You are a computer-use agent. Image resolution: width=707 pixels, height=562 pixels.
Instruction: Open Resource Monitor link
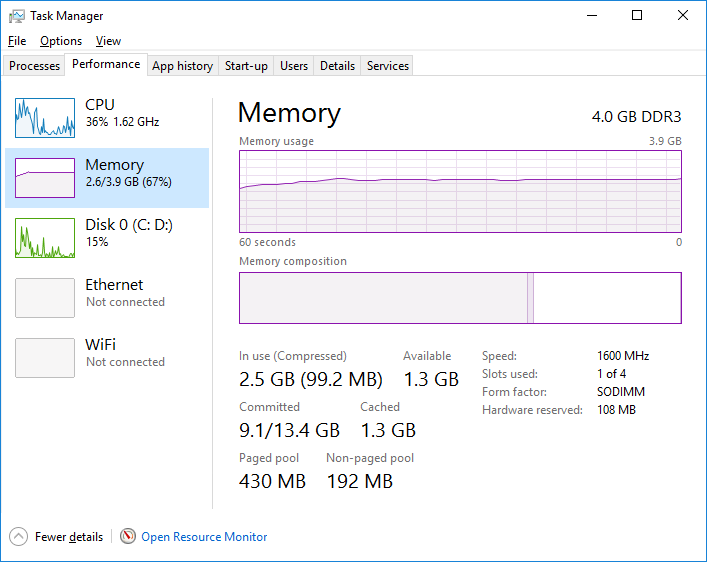(204, 537)
